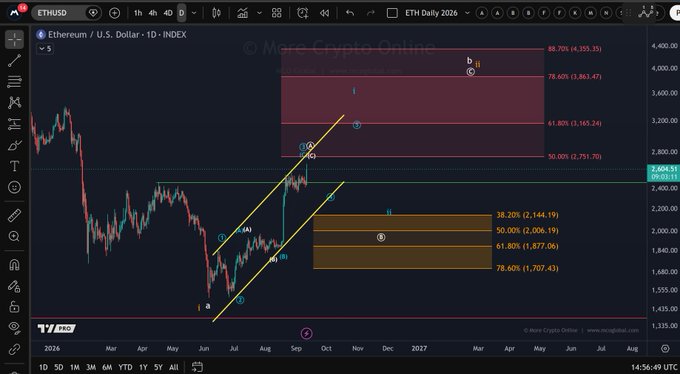Open the indicator templates grid
The width and height of the screenshot is (680, 374).
click(277, 13)
